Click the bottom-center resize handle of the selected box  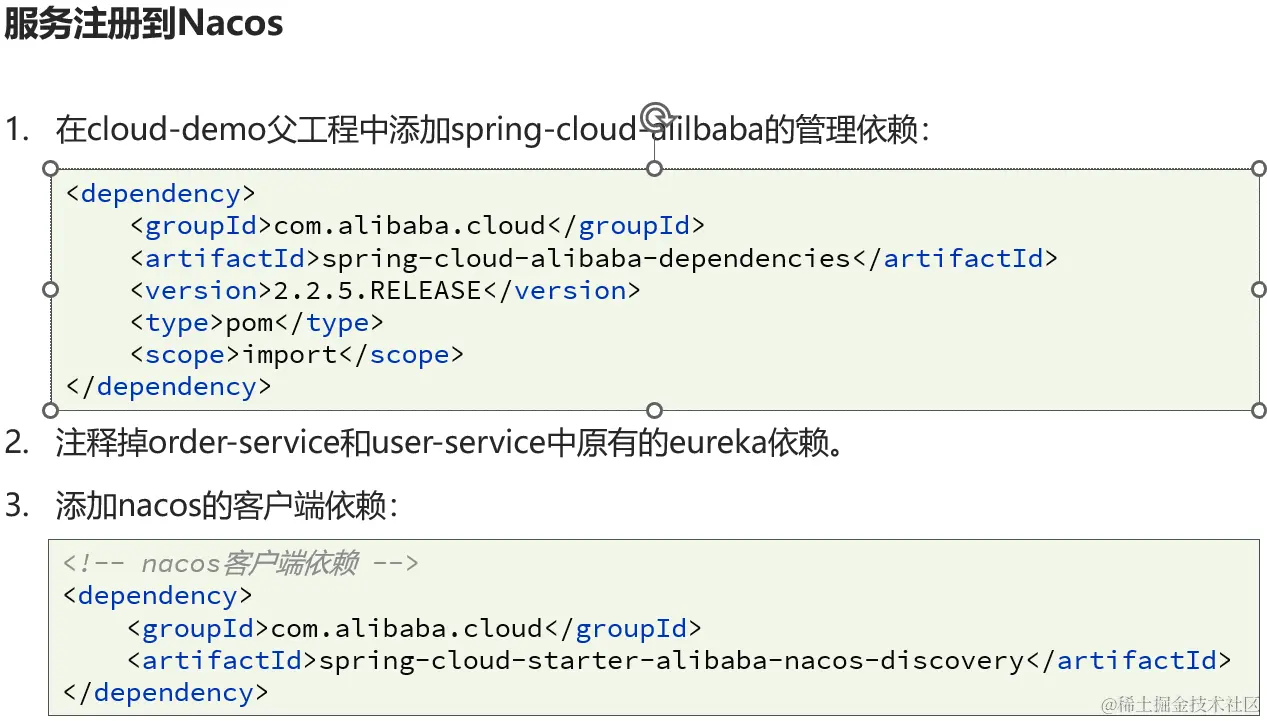[655, 410]
